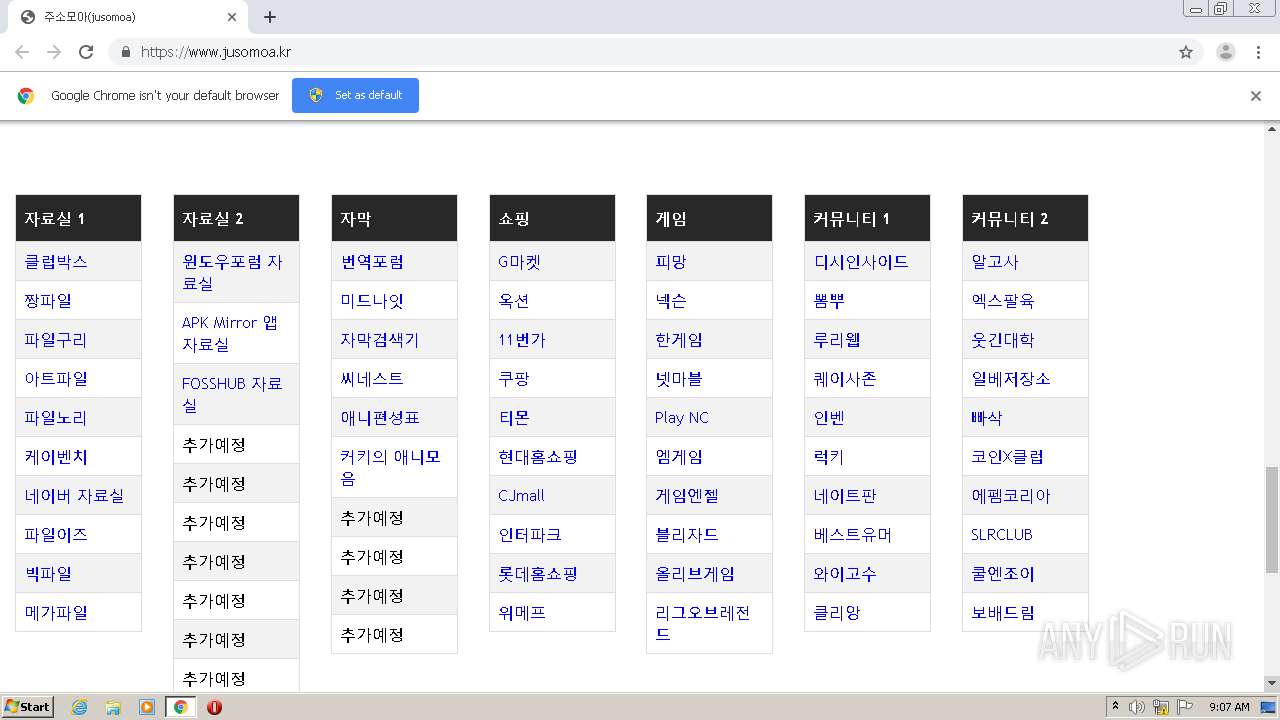1280x720 pixels.
Task: Open the FOSSHUB 자료실 link
Action: tap(232, 394)
